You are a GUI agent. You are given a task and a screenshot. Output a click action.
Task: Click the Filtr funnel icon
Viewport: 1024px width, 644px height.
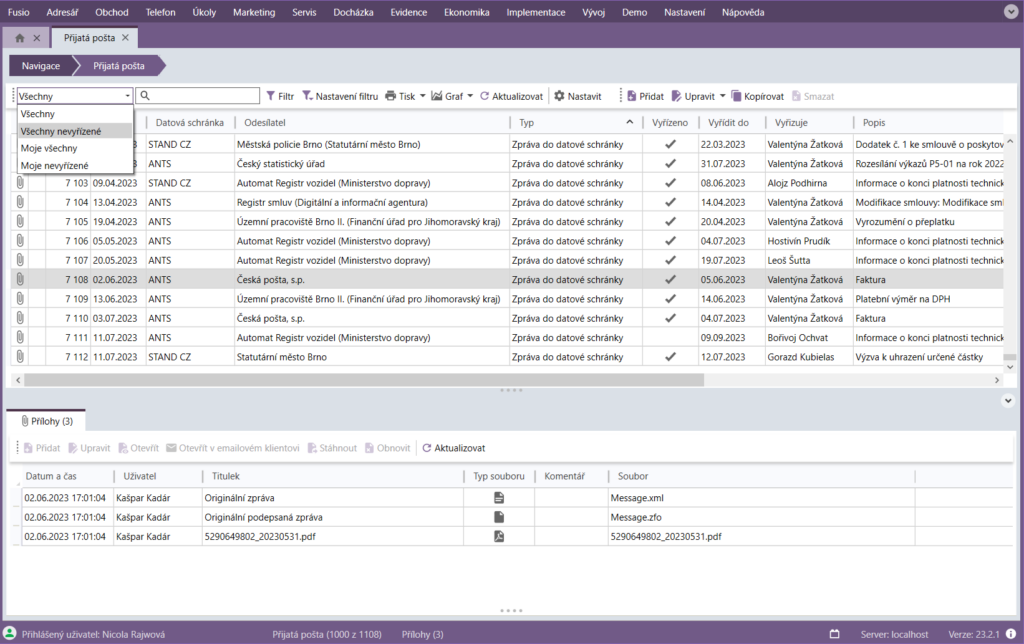tap(270, 96)
